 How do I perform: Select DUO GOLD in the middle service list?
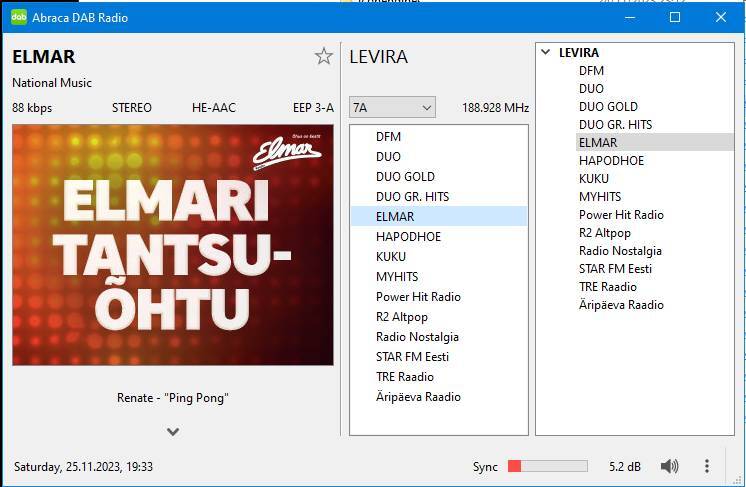pos(439,176)
